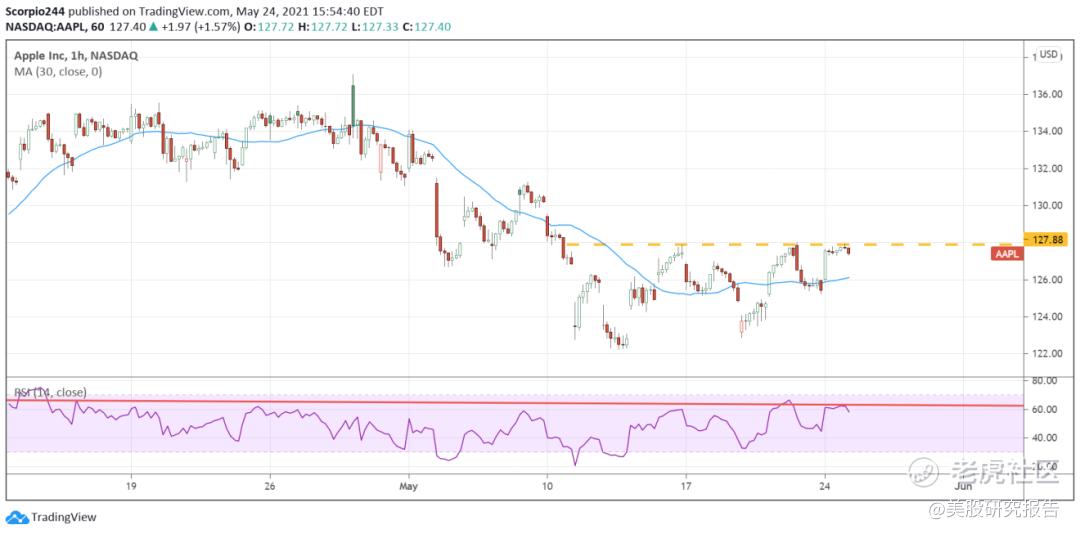Click the date label 10 on time axis
Viewport: 1080px width, 534px height.
coord(547,485)
